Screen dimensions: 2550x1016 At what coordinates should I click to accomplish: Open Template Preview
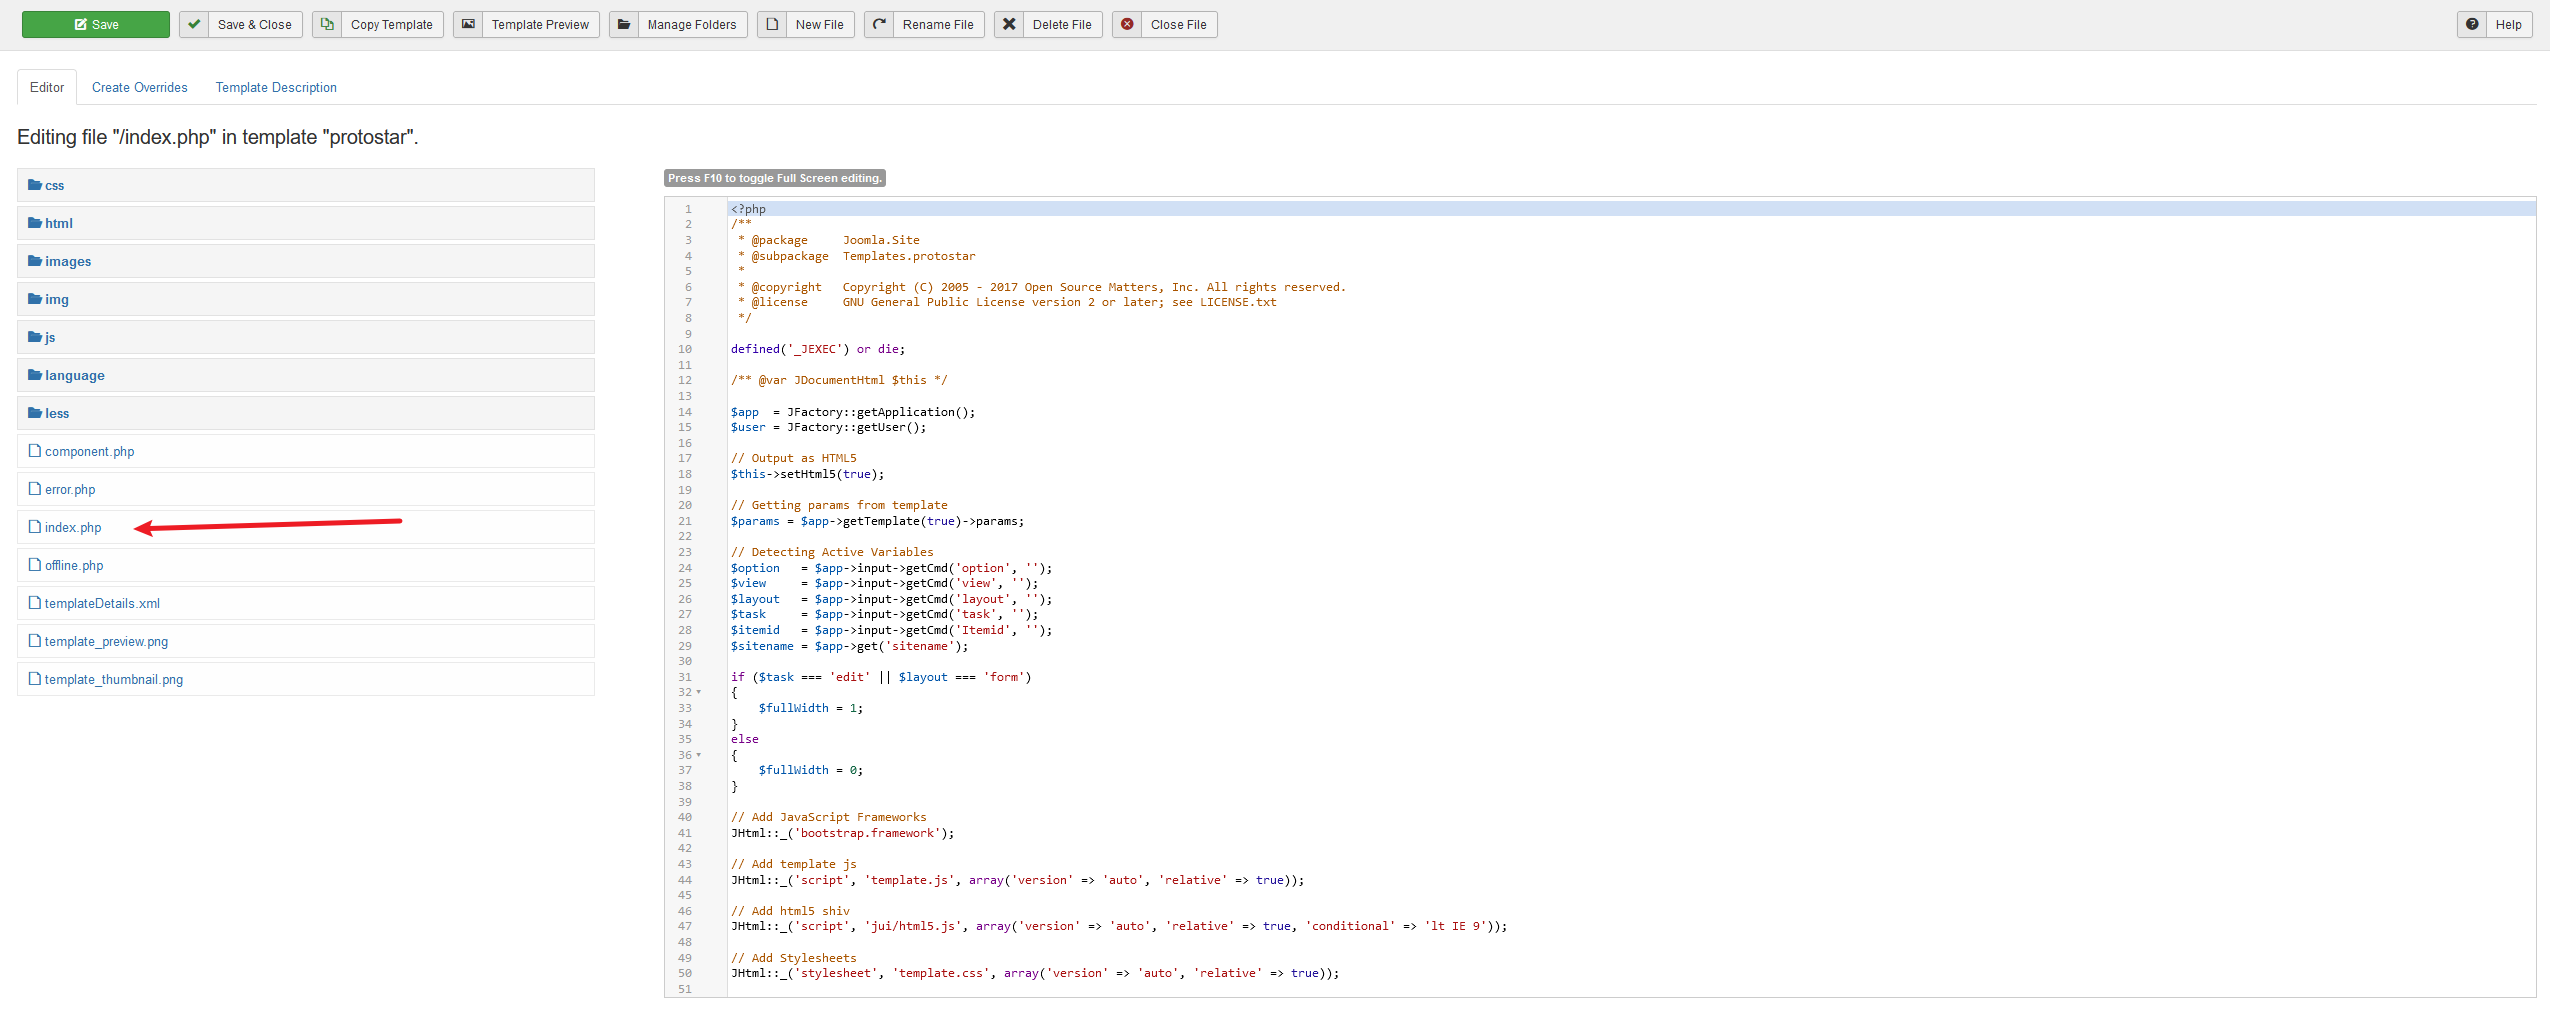(526, 25)
